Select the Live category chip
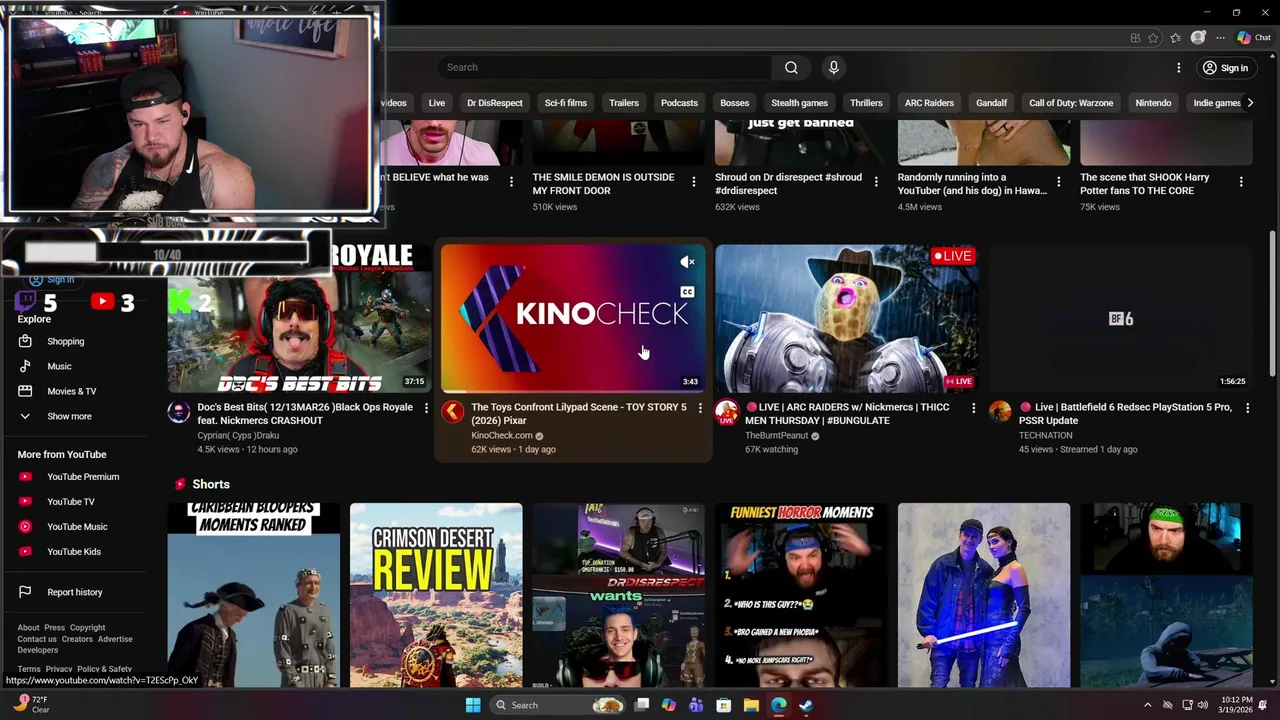 click(437, 103)
